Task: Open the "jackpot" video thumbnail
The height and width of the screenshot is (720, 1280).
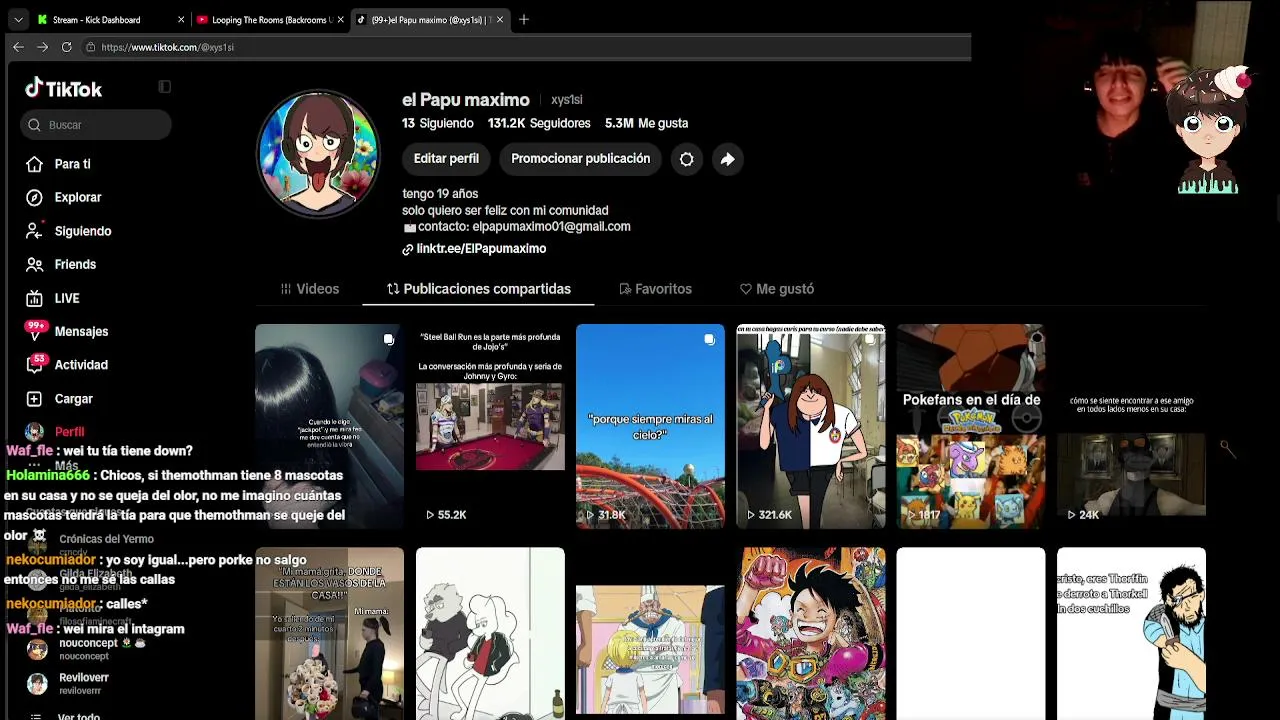Action: [x=329, y=426]
